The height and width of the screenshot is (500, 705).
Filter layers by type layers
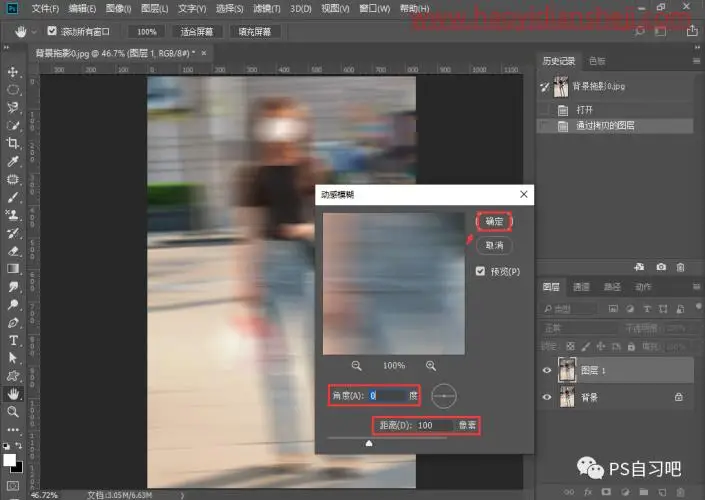pyautogui.click(x=647, y=309)
